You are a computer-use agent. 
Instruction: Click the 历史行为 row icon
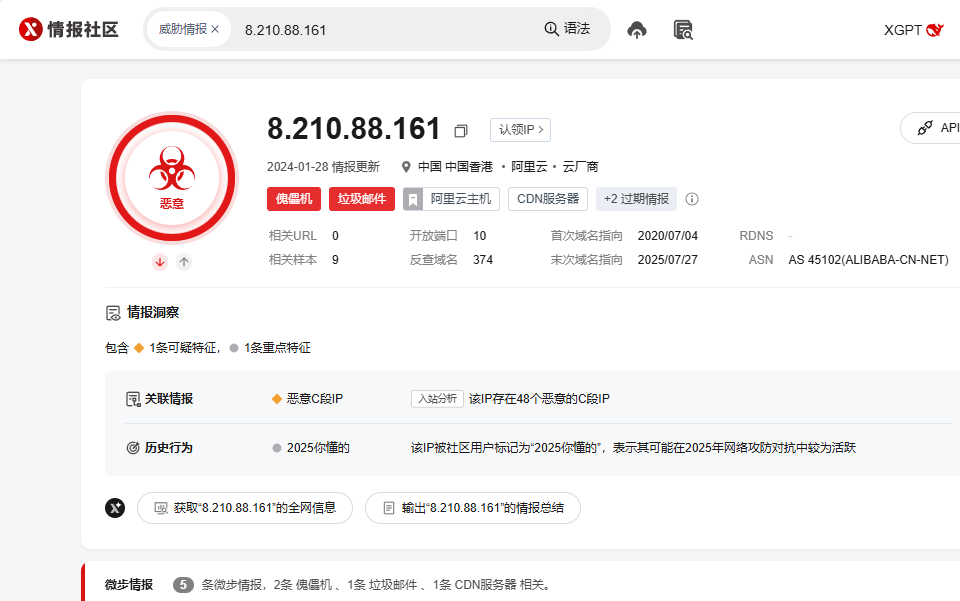point(133,448)
